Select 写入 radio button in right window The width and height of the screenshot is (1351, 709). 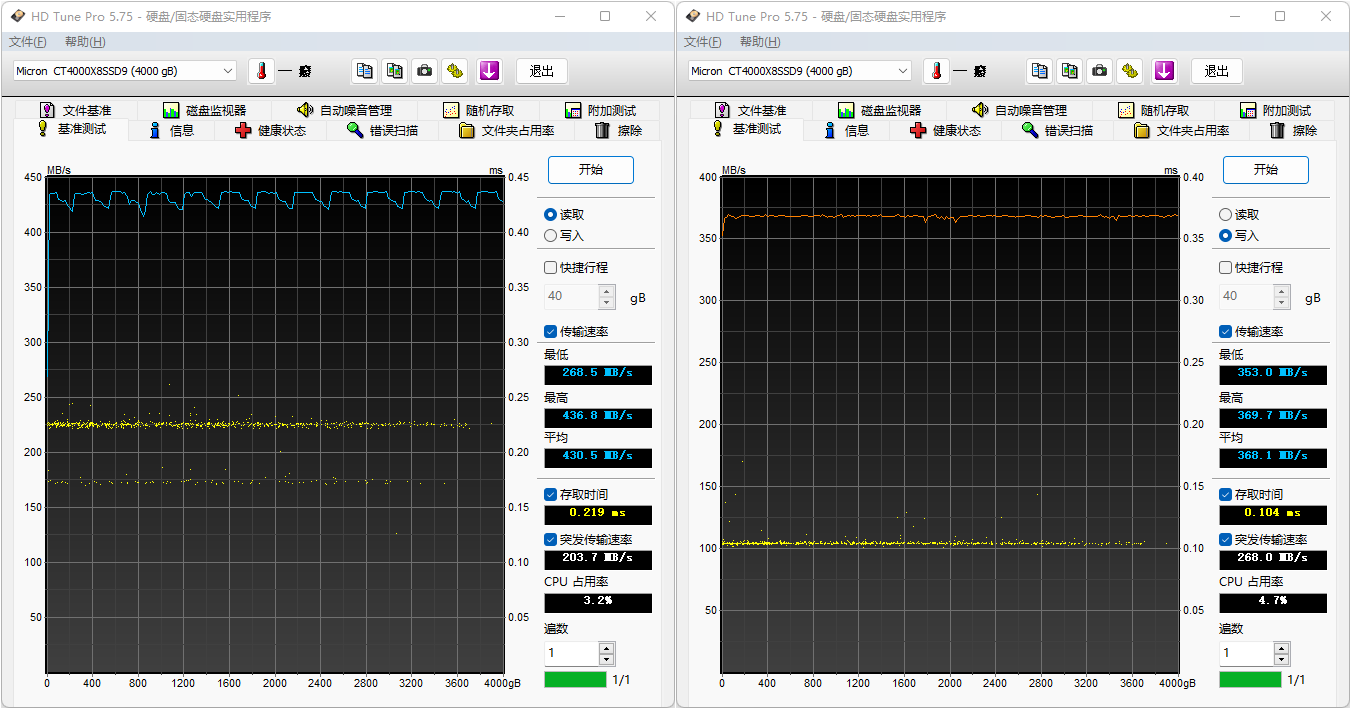pyautogui.click(x=1225, y=236)
